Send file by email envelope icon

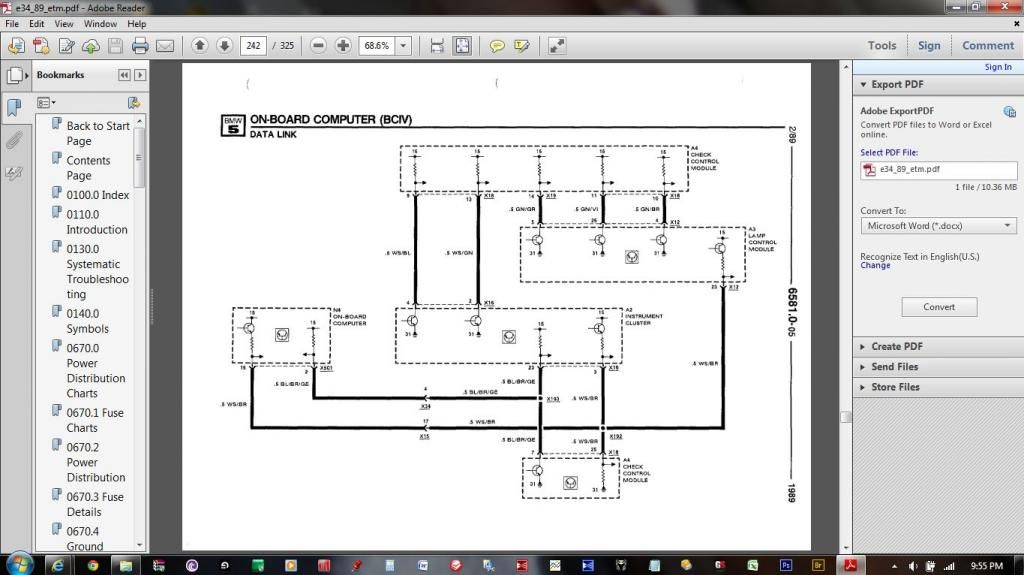pyautogui.click(x=165, y=46)
